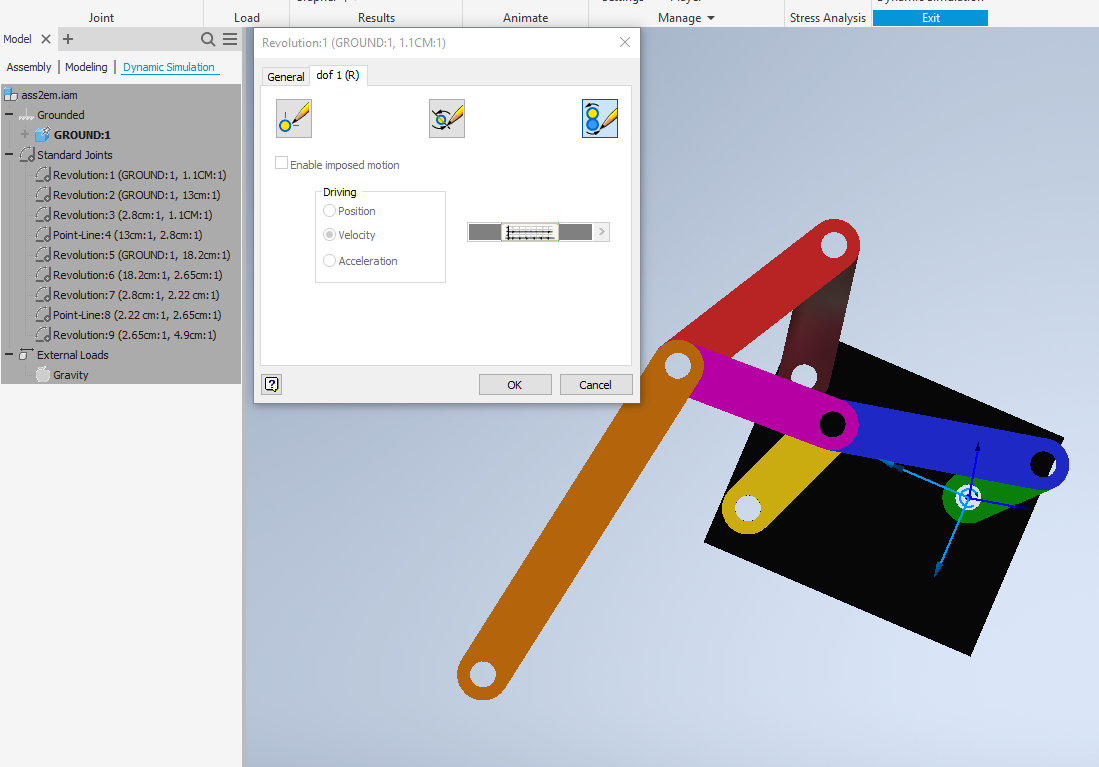Click the Revolution:1 joint icon

(43, 175)
